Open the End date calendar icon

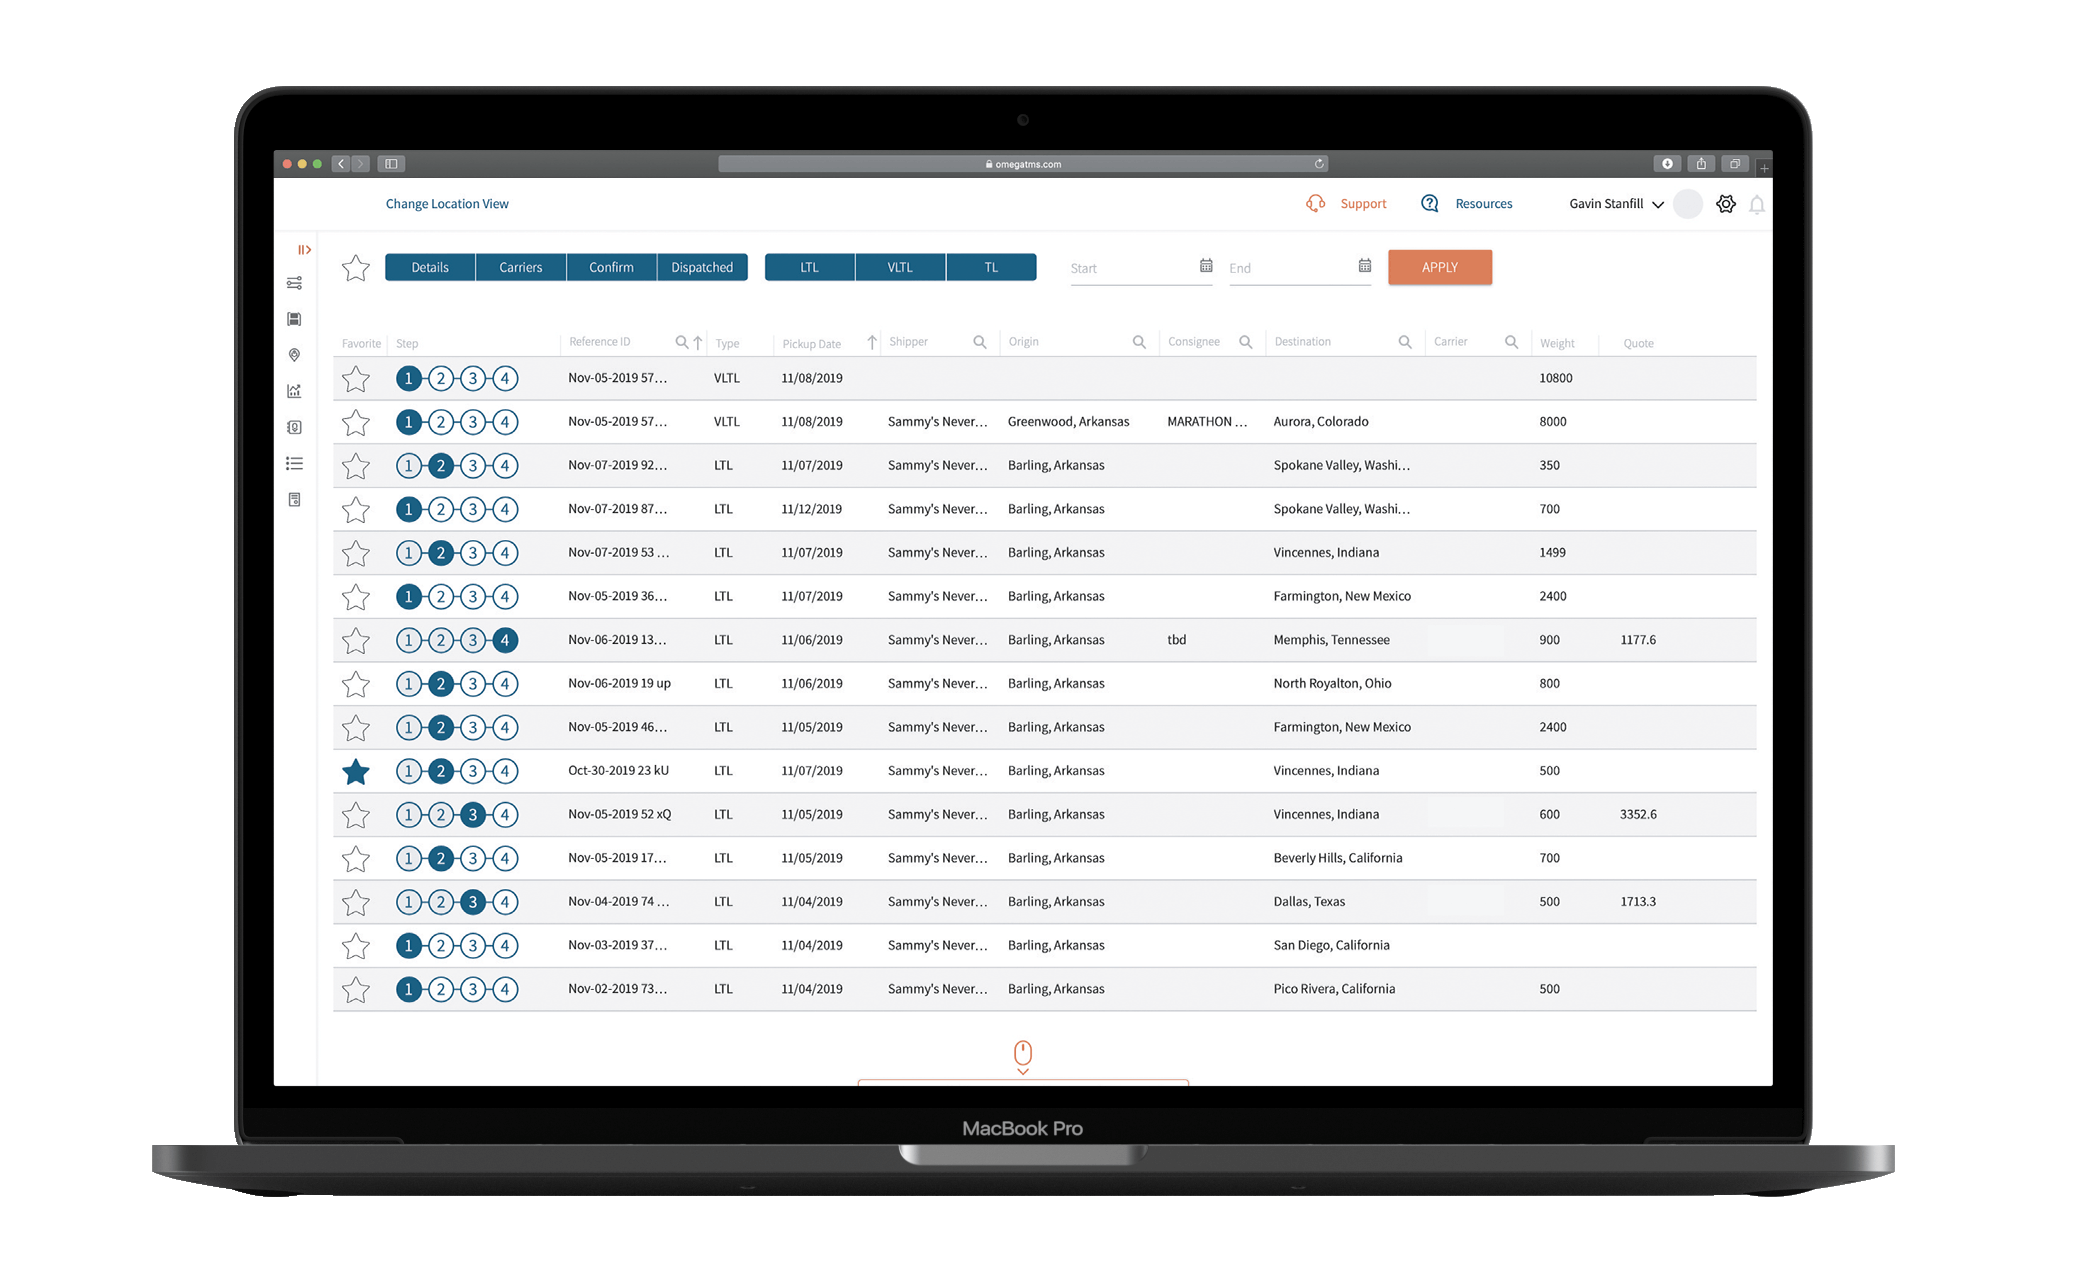click(x=1365, y=266)
